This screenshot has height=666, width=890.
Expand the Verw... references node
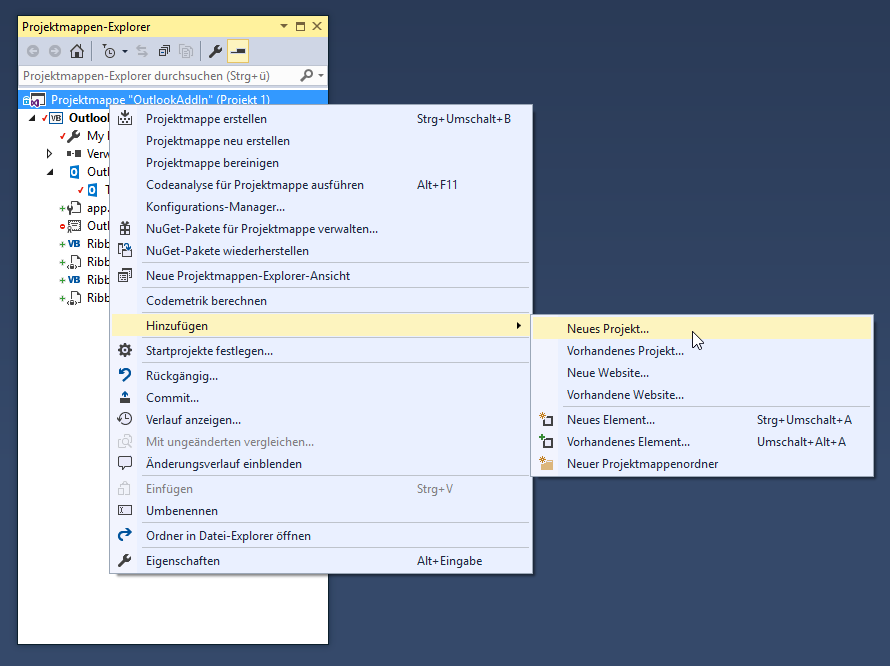49,153
